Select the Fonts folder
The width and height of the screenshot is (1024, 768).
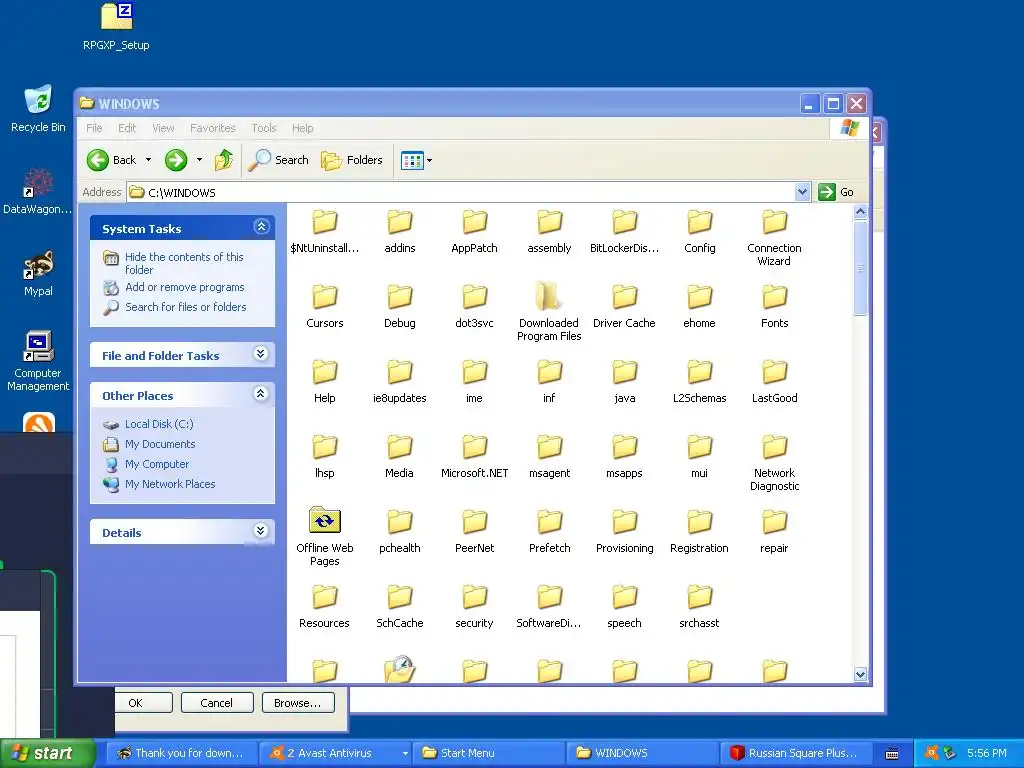click(775, 308)
